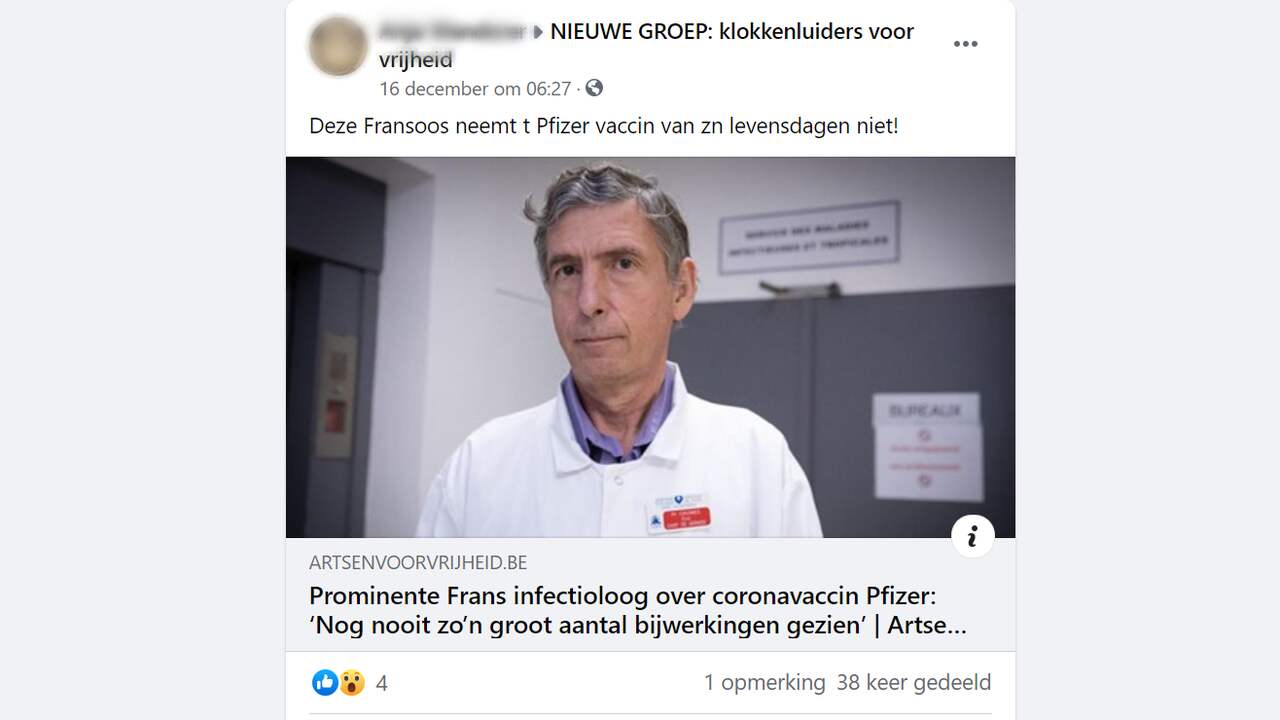Click the 16 december om 06:27 timestamp
Image resolution: width=1280 pixels, height=720 pixels.
coord(475,88)
